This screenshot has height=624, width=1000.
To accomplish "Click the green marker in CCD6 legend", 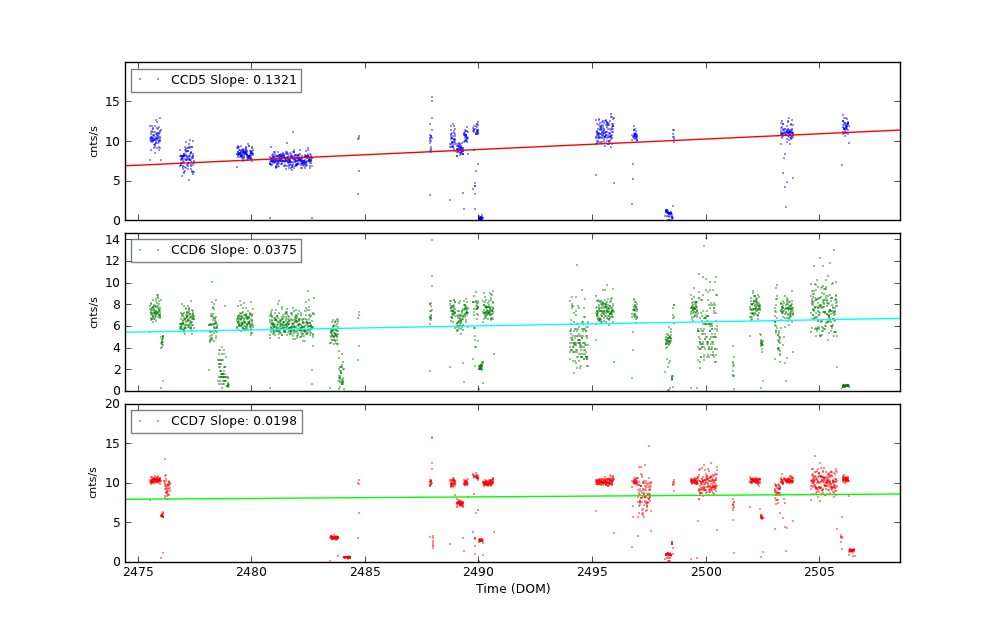I will pyautogui.click(x=140, y=251).
